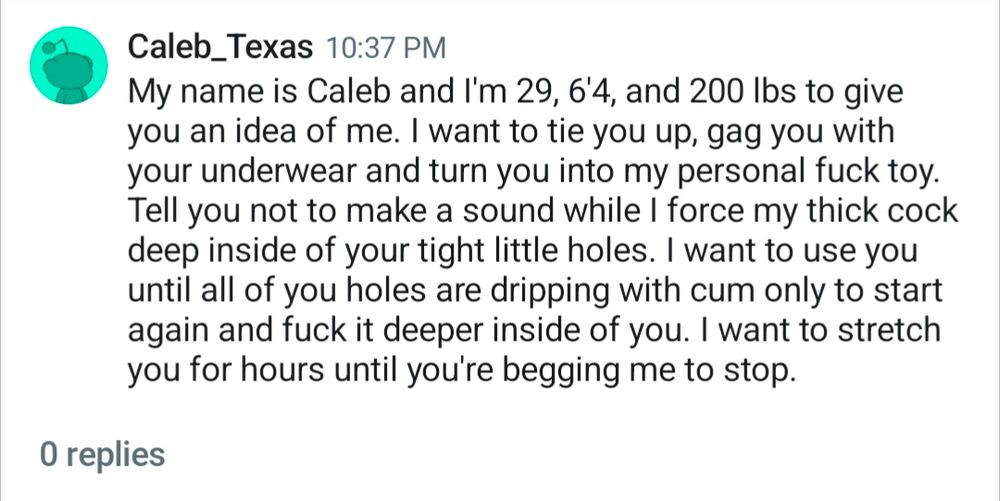Select the message line starting "My name is Caleb"
Image resolution: width=1000 pixels, height=501 pixels.
coord(515,92)
